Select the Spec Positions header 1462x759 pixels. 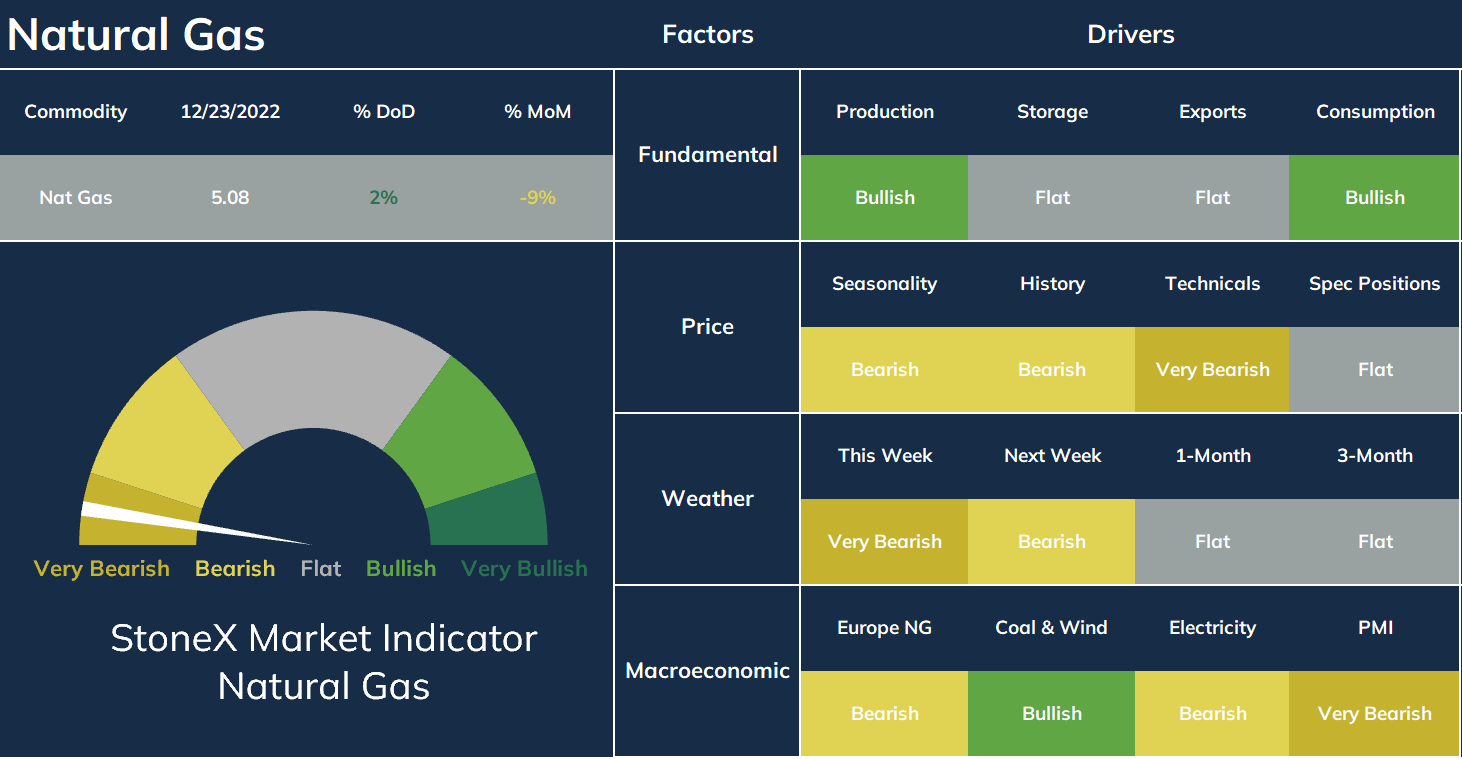(x=1375, y=283)
